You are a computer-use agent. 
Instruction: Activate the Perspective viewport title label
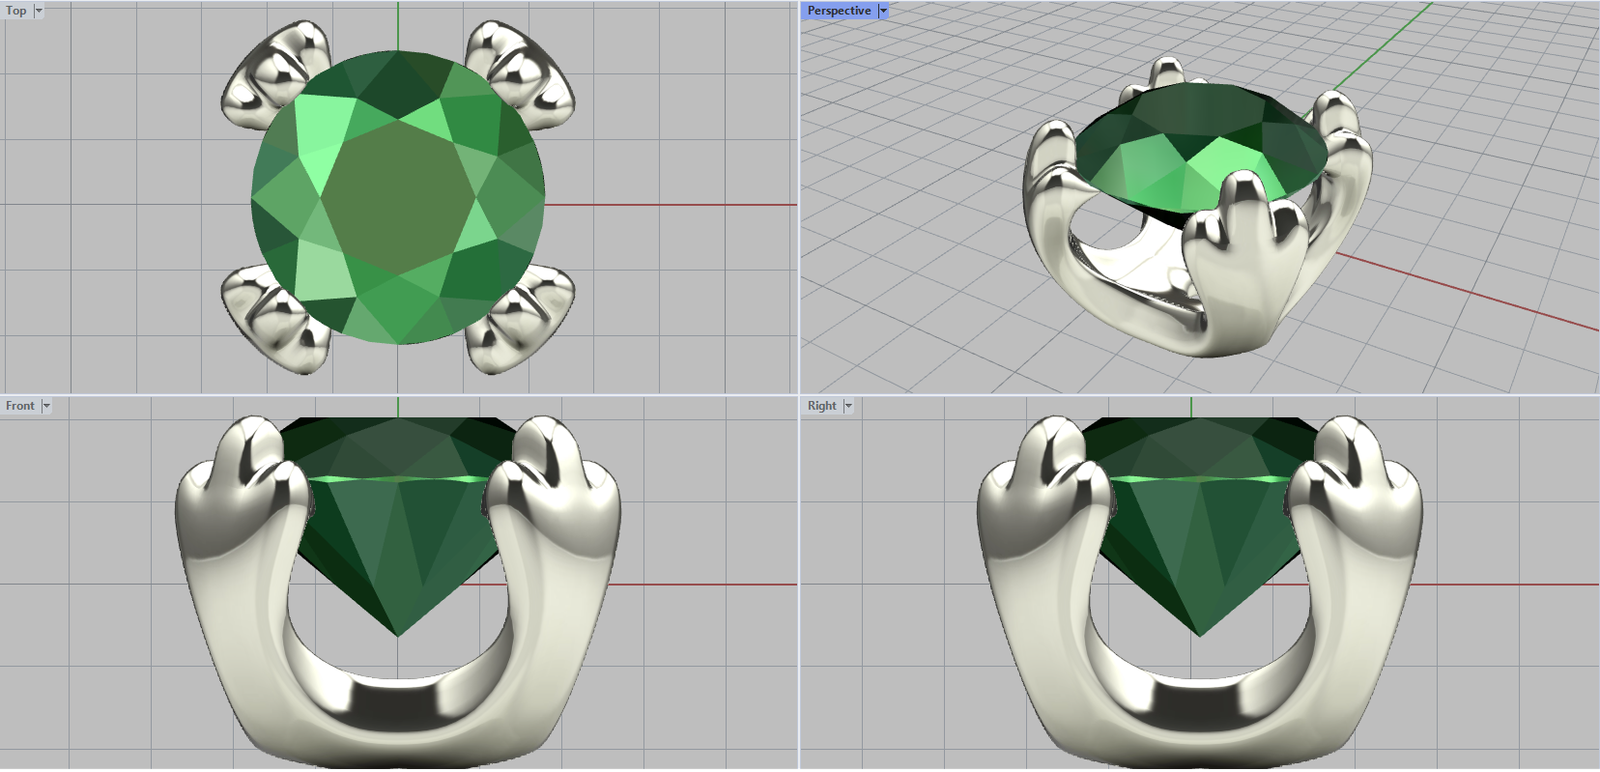(x=839, y=11)
